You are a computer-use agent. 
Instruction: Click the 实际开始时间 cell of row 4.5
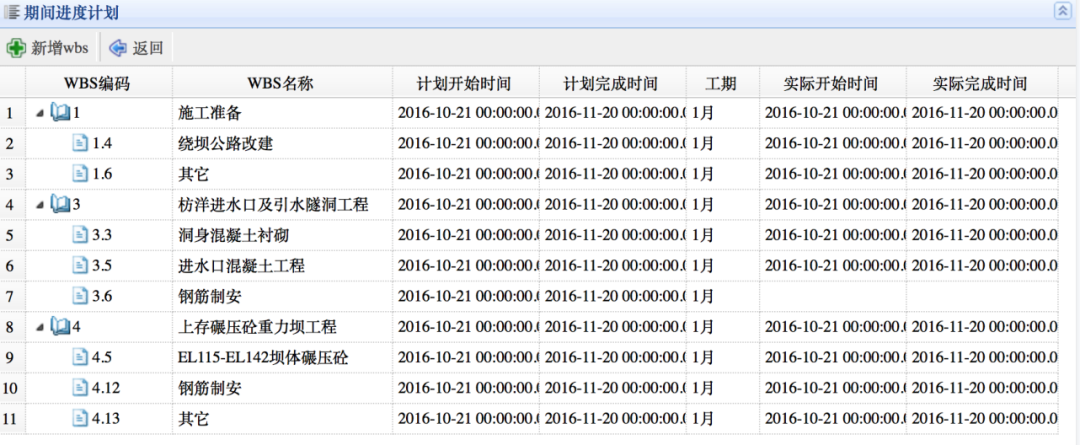click(833, 357)
